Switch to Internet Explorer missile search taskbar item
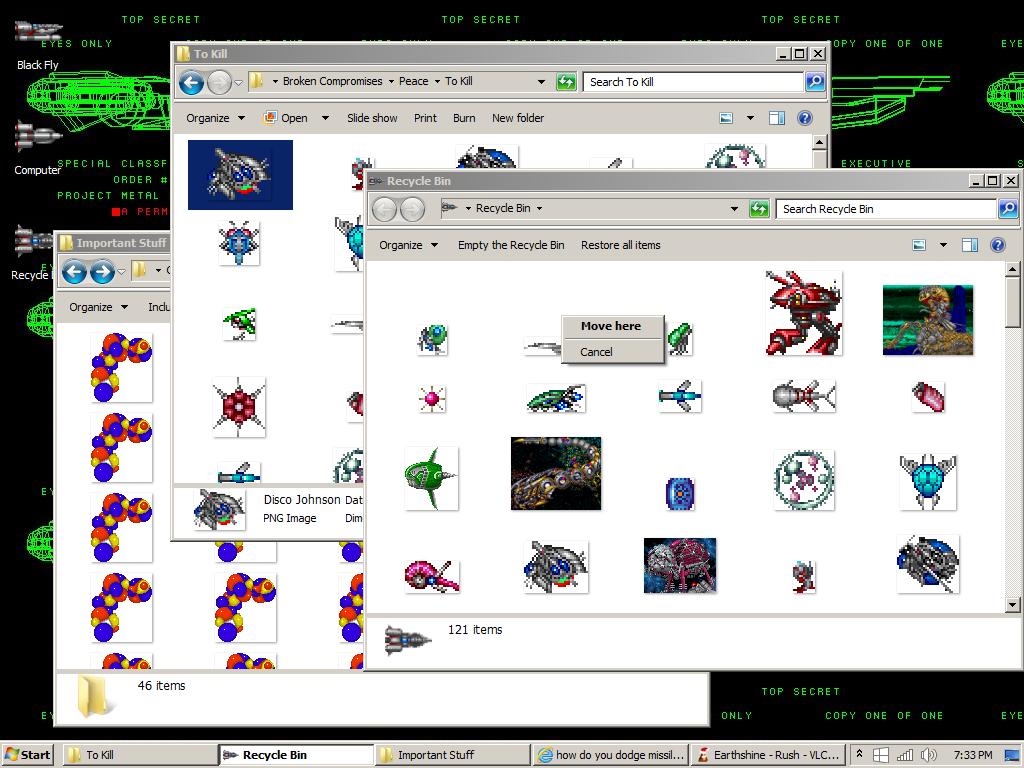This screenshot has width=1024, height=768. [609, 755]
